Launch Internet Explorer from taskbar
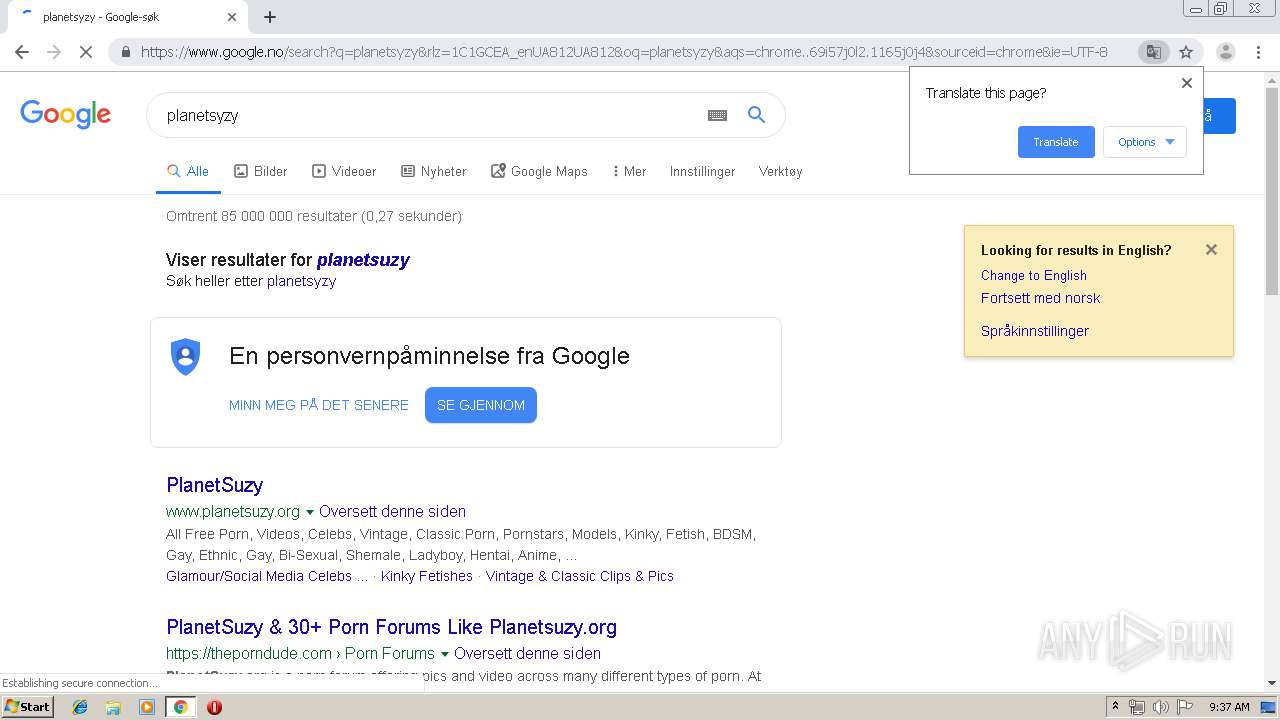This screenshot has height=720, width=1280. coord(80,707)
